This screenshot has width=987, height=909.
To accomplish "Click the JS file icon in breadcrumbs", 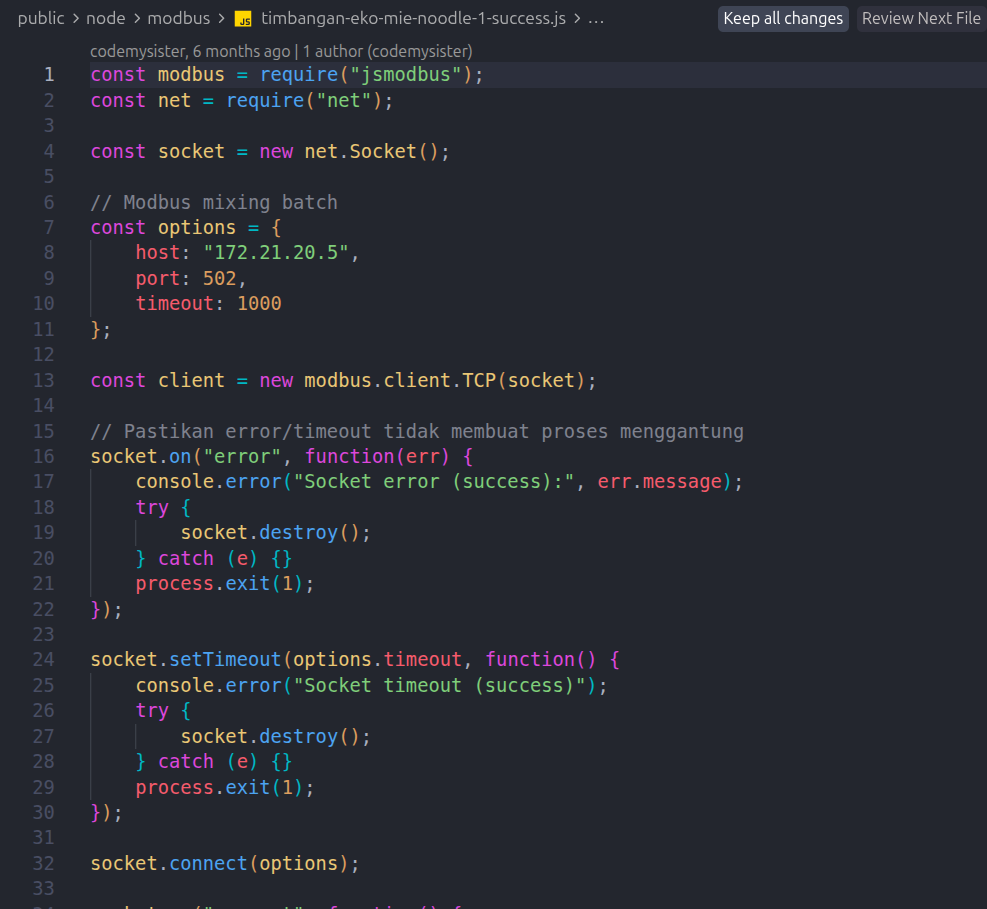I will coord(243,19).
